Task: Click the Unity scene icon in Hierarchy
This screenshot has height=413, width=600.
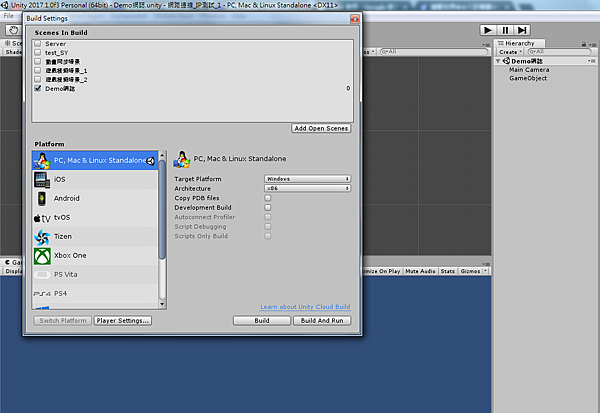Action: tap(506, 61)
